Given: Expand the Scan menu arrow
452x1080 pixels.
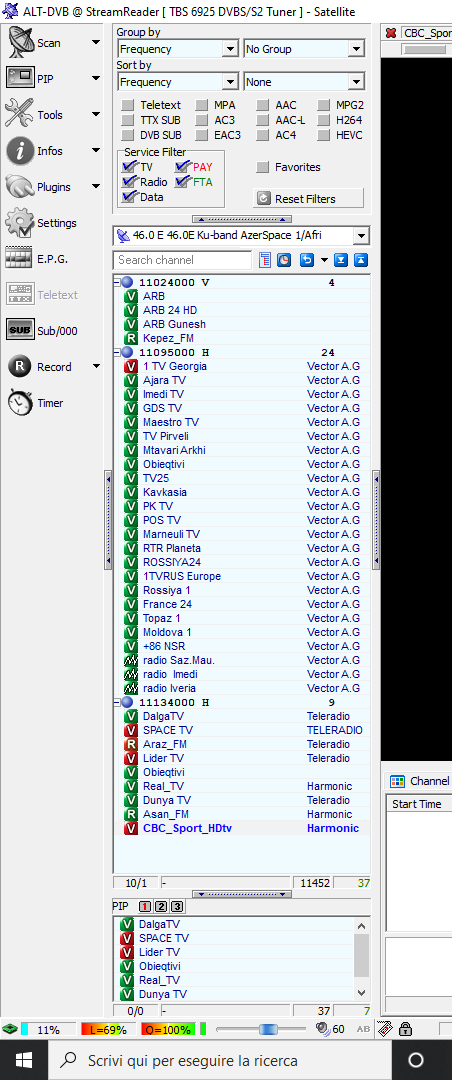Looking at the screenshot, I should coord(96,43).
